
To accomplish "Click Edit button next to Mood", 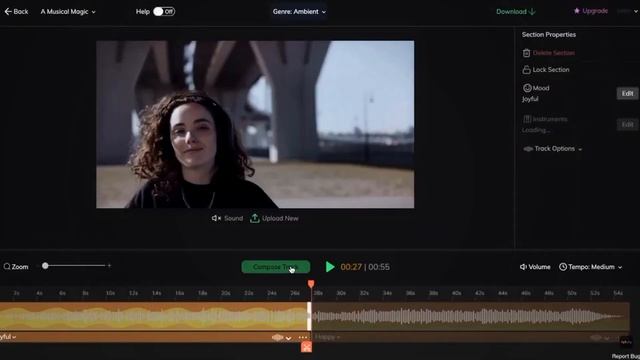I will 627,93.
